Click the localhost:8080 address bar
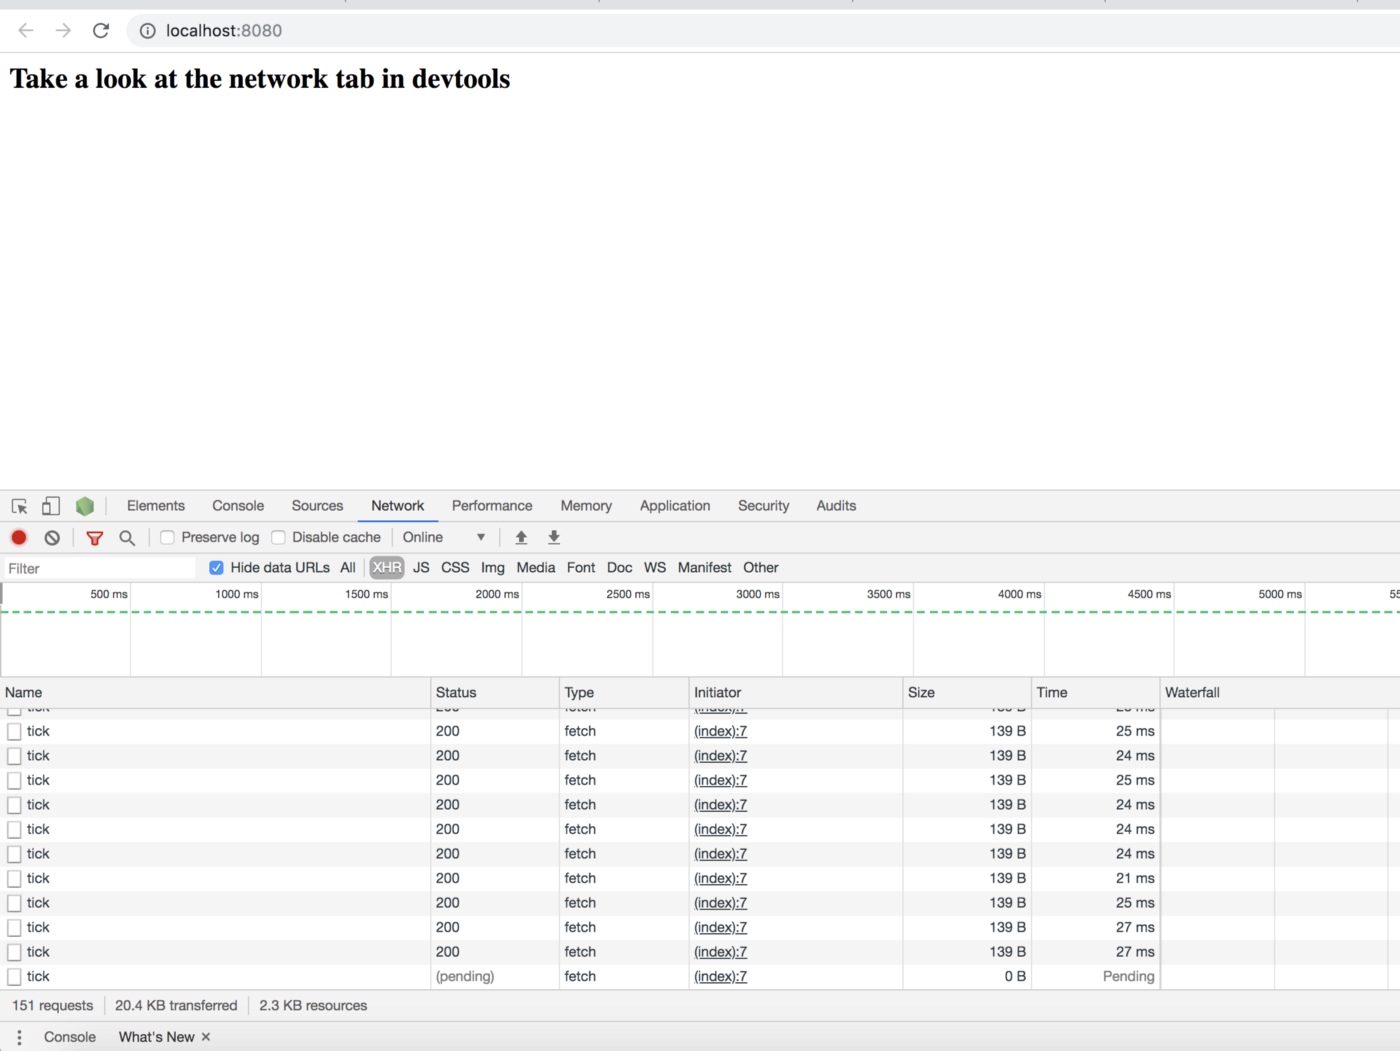Screen dimensions: 1400x1051 pyautogui.click(x=224, y=31)
